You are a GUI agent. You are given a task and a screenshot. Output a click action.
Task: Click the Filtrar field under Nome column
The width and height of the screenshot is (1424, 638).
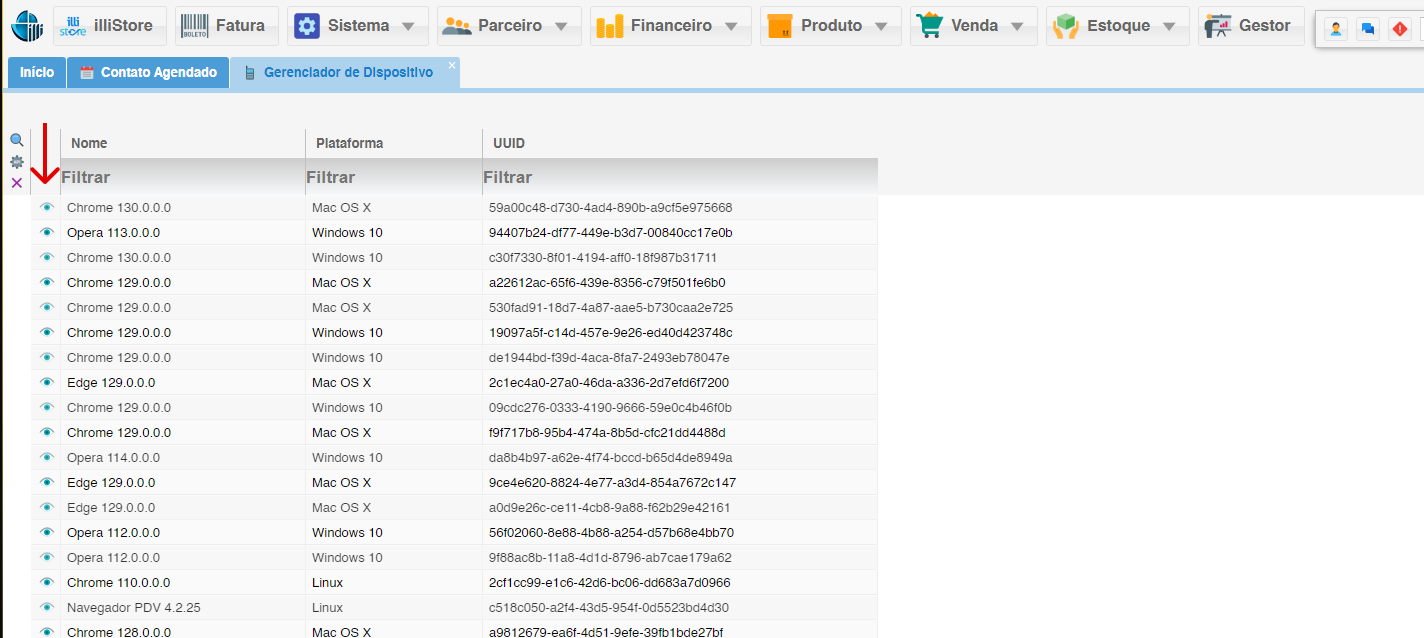pyautogui.click(x=182, y=177)
